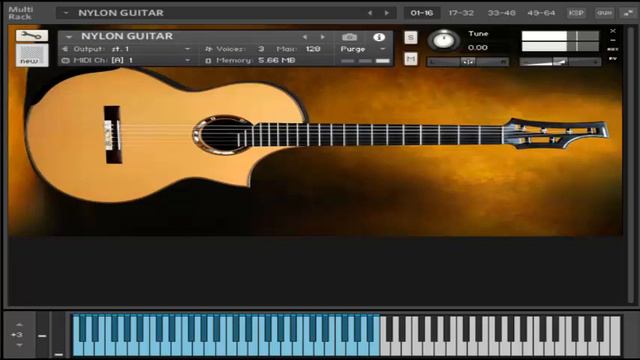Open instrument edit mode with the wrench icon
This screenshot has width=640, height=360.
[32, 36]
